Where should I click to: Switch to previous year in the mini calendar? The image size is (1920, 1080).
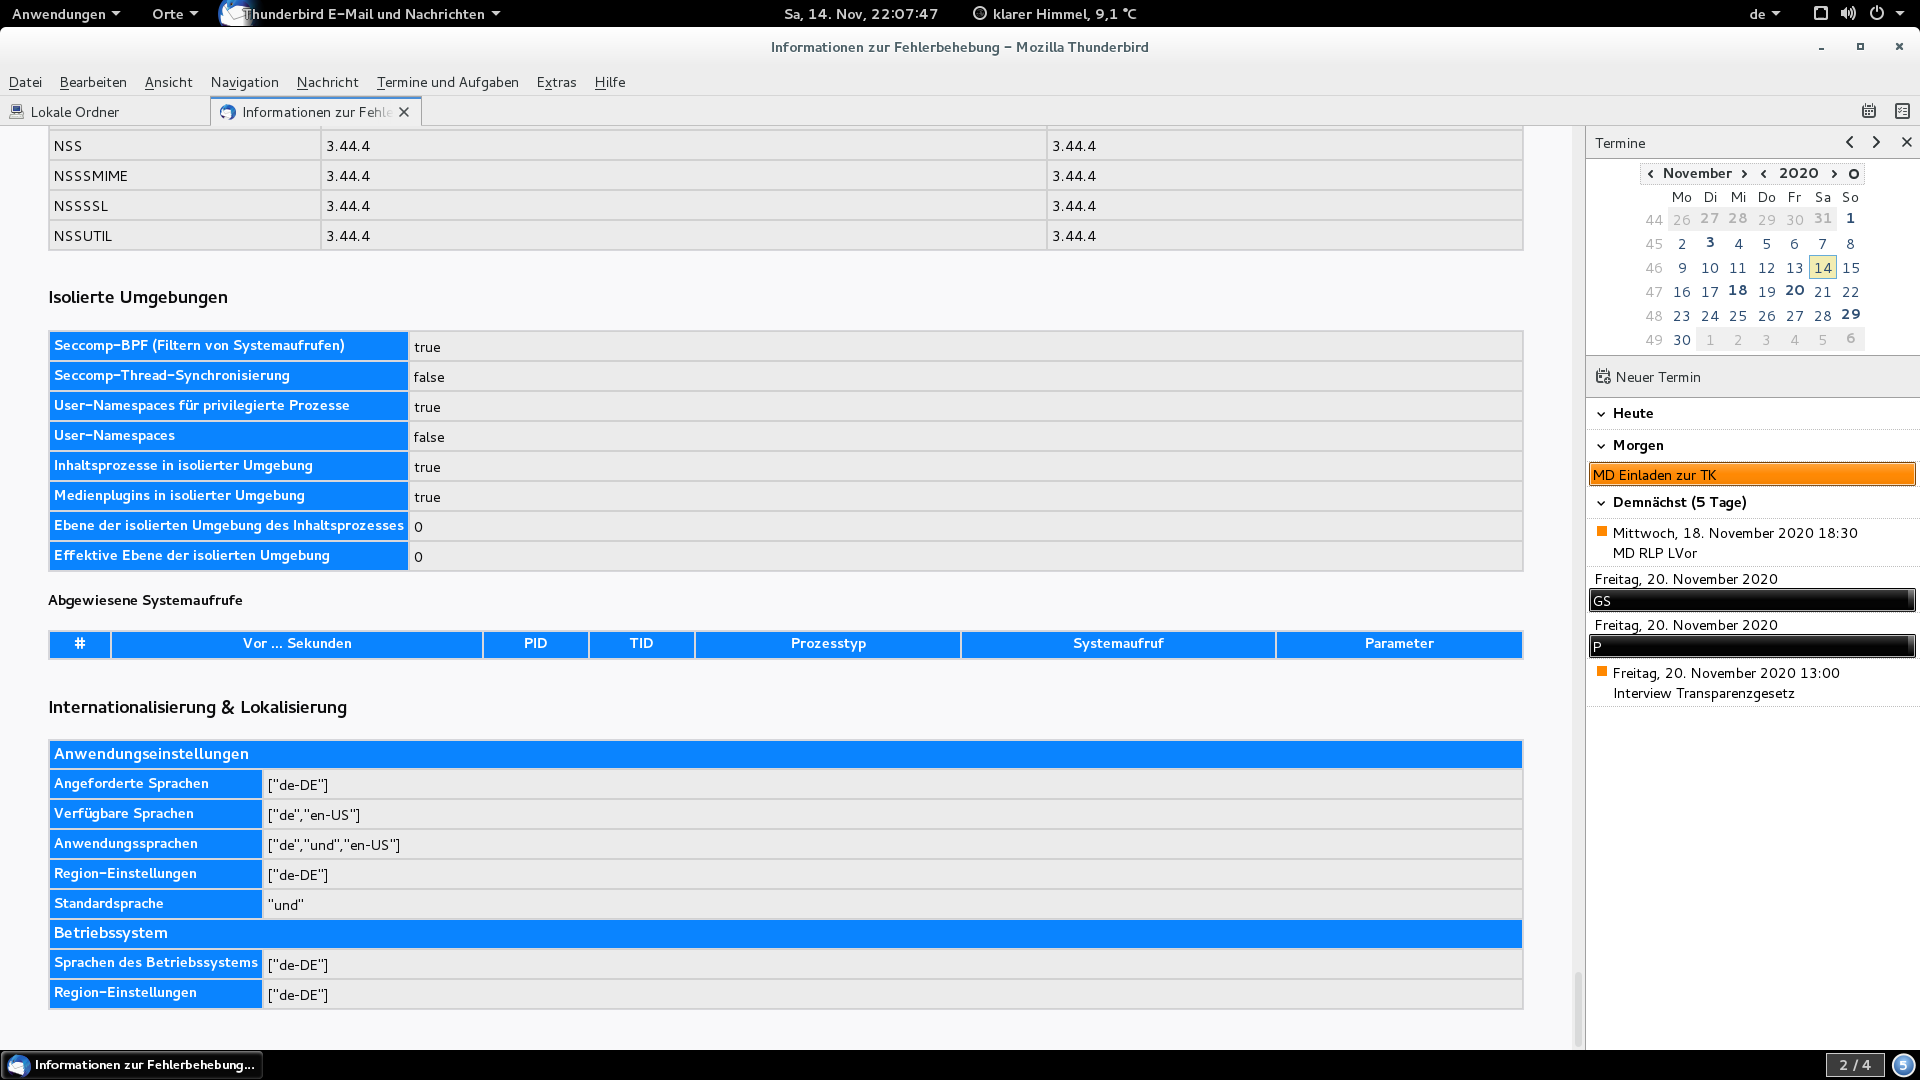1764,173
